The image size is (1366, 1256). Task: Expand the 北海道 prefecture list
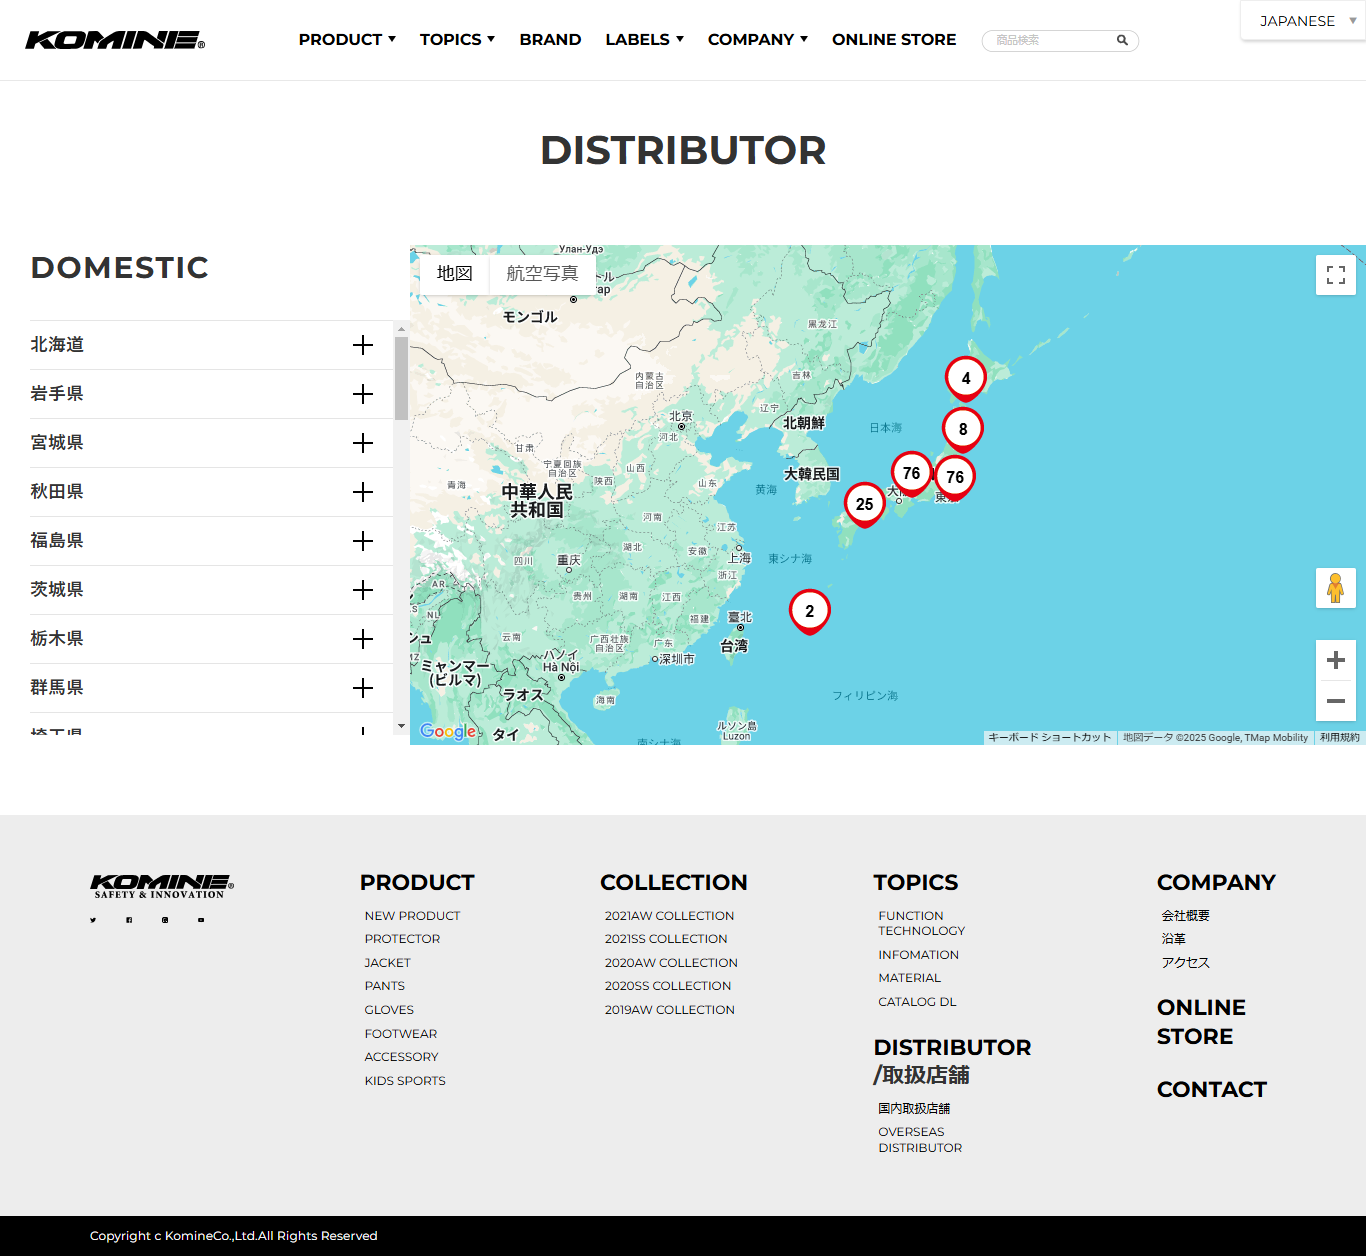pos(362,345)
